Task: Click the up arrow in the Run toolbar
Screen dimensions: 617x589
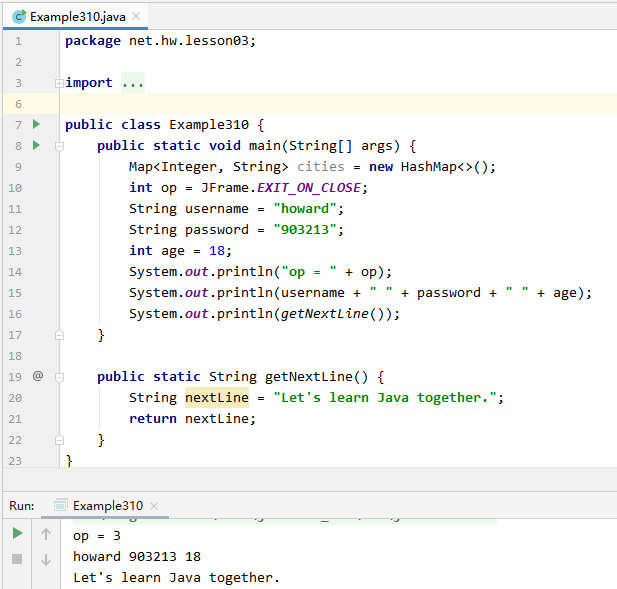Action: [46, 534]
